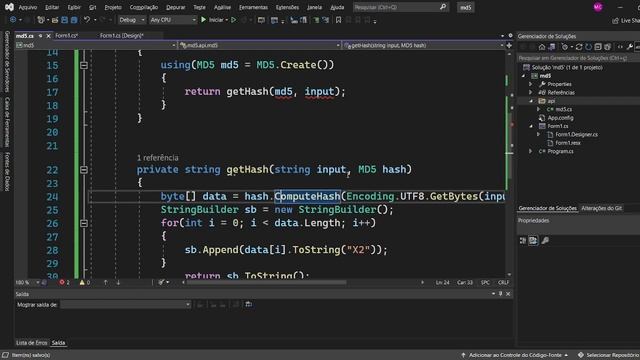Screen dimensions: 640x360
Task: Click the '1 referência' CodeLens link
Action: [158, 158]
